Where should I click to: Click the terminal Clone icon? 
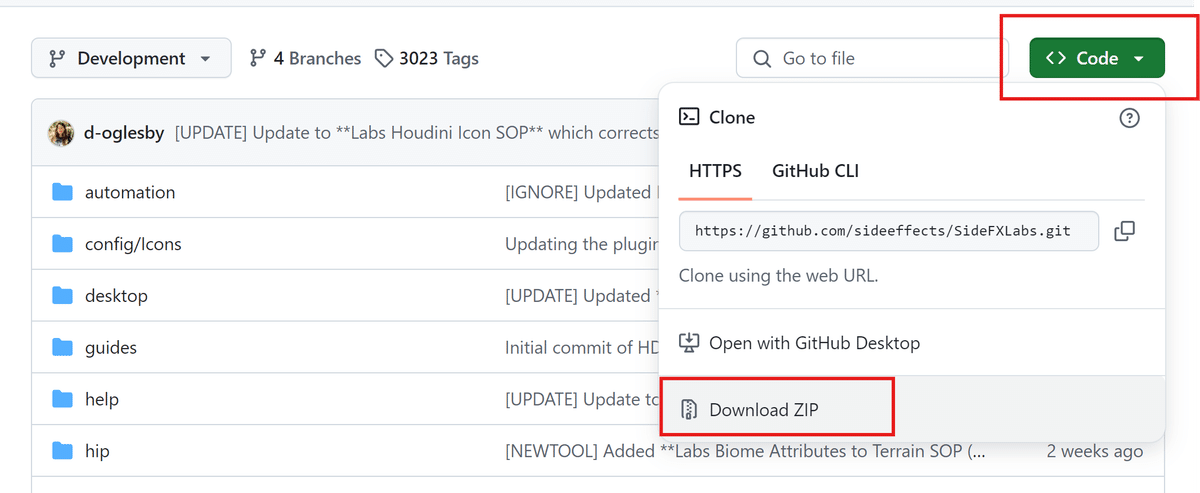tap(689, 117)
